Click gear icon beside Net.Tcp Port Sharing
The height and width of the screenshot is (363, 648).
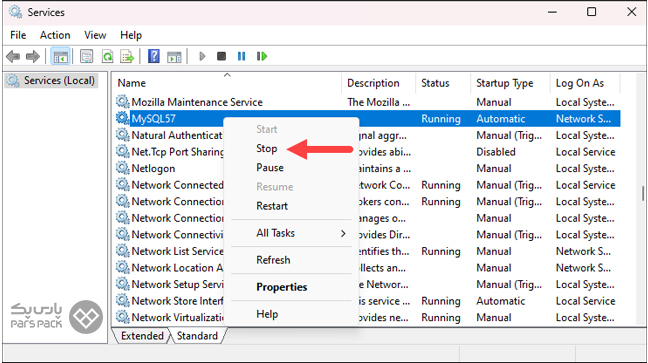pyautogui.click(x=122, y=151)
